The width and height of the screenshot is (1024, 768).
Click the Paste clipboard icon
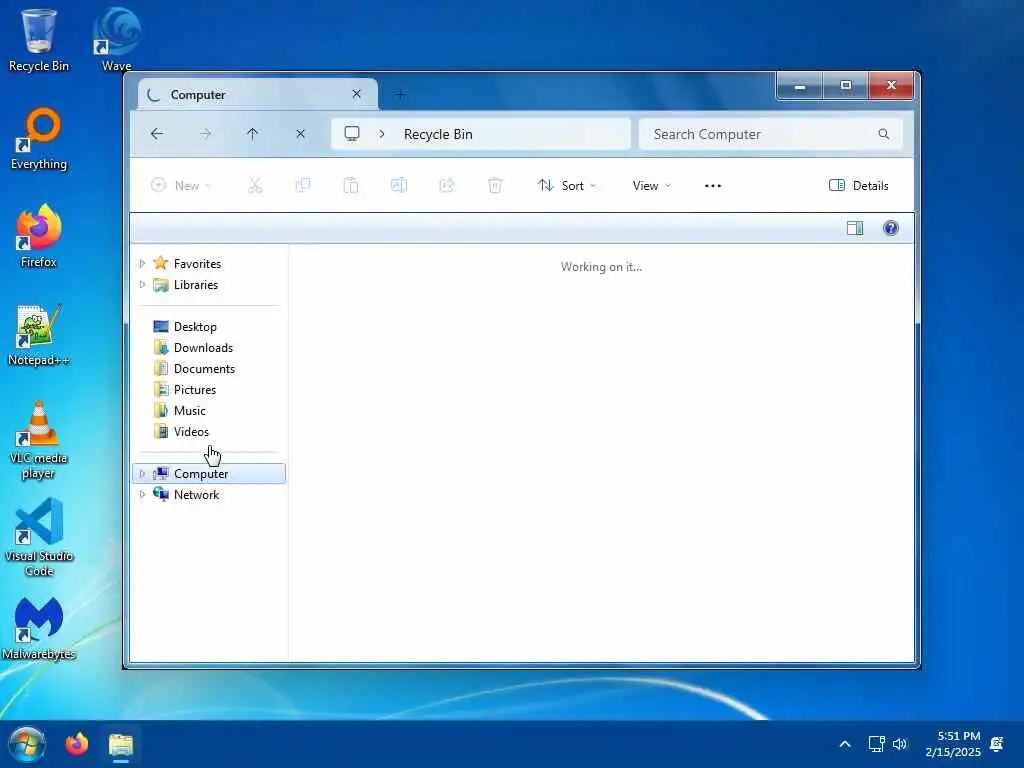(351, 185)
